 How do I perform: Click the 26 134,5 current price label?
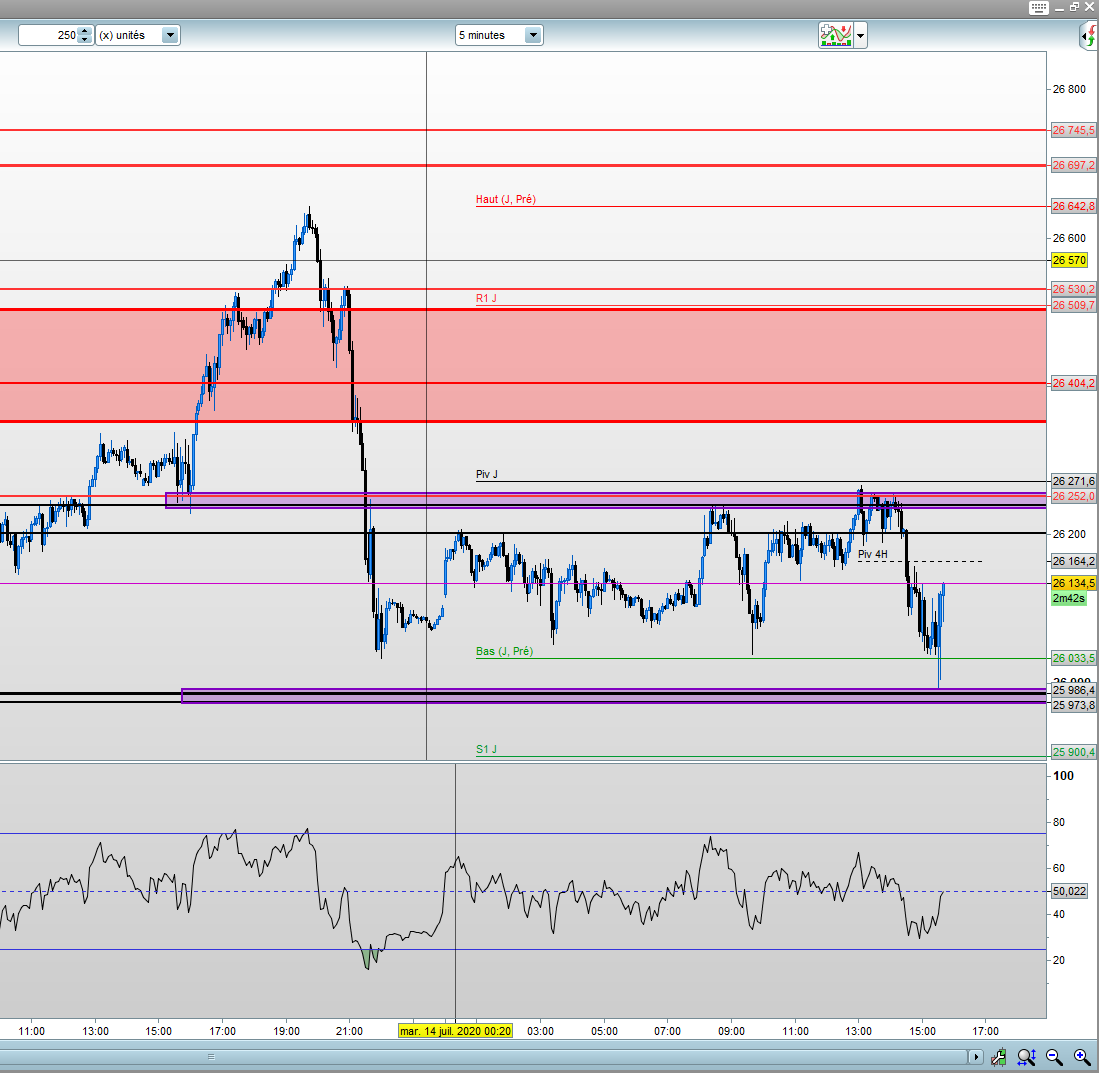coord(1072,583)
